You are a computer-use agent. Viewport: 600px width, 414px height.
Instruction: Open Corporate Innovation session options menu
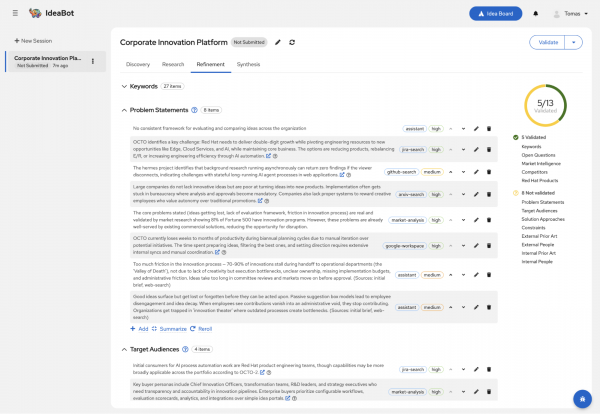[93, 61]
